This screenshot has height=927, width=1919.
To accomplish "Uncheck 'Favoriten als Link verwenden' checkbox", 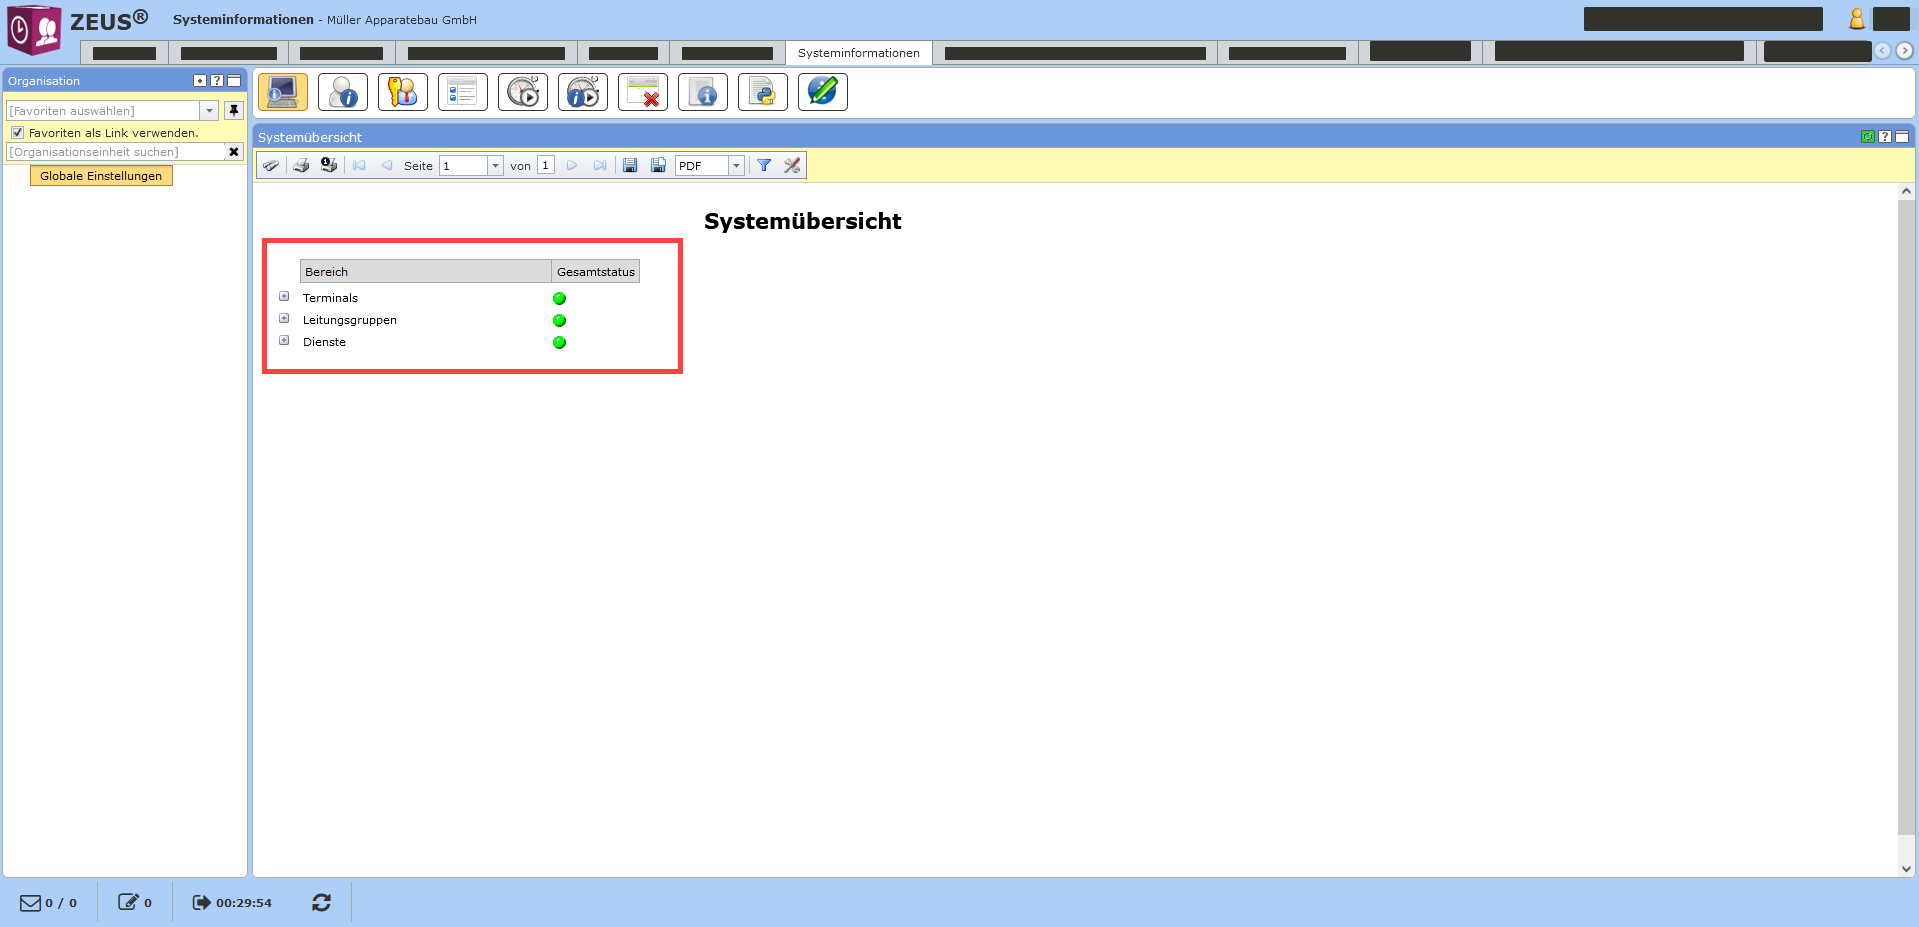I will click(x=17, y=133).
